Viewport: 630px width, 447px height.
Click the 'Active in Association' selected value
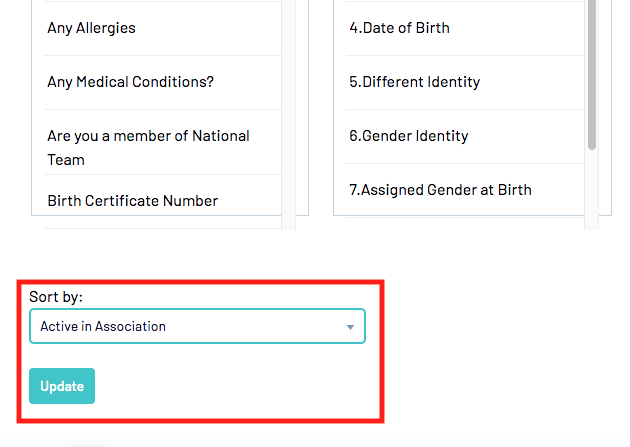coord(103,326)
